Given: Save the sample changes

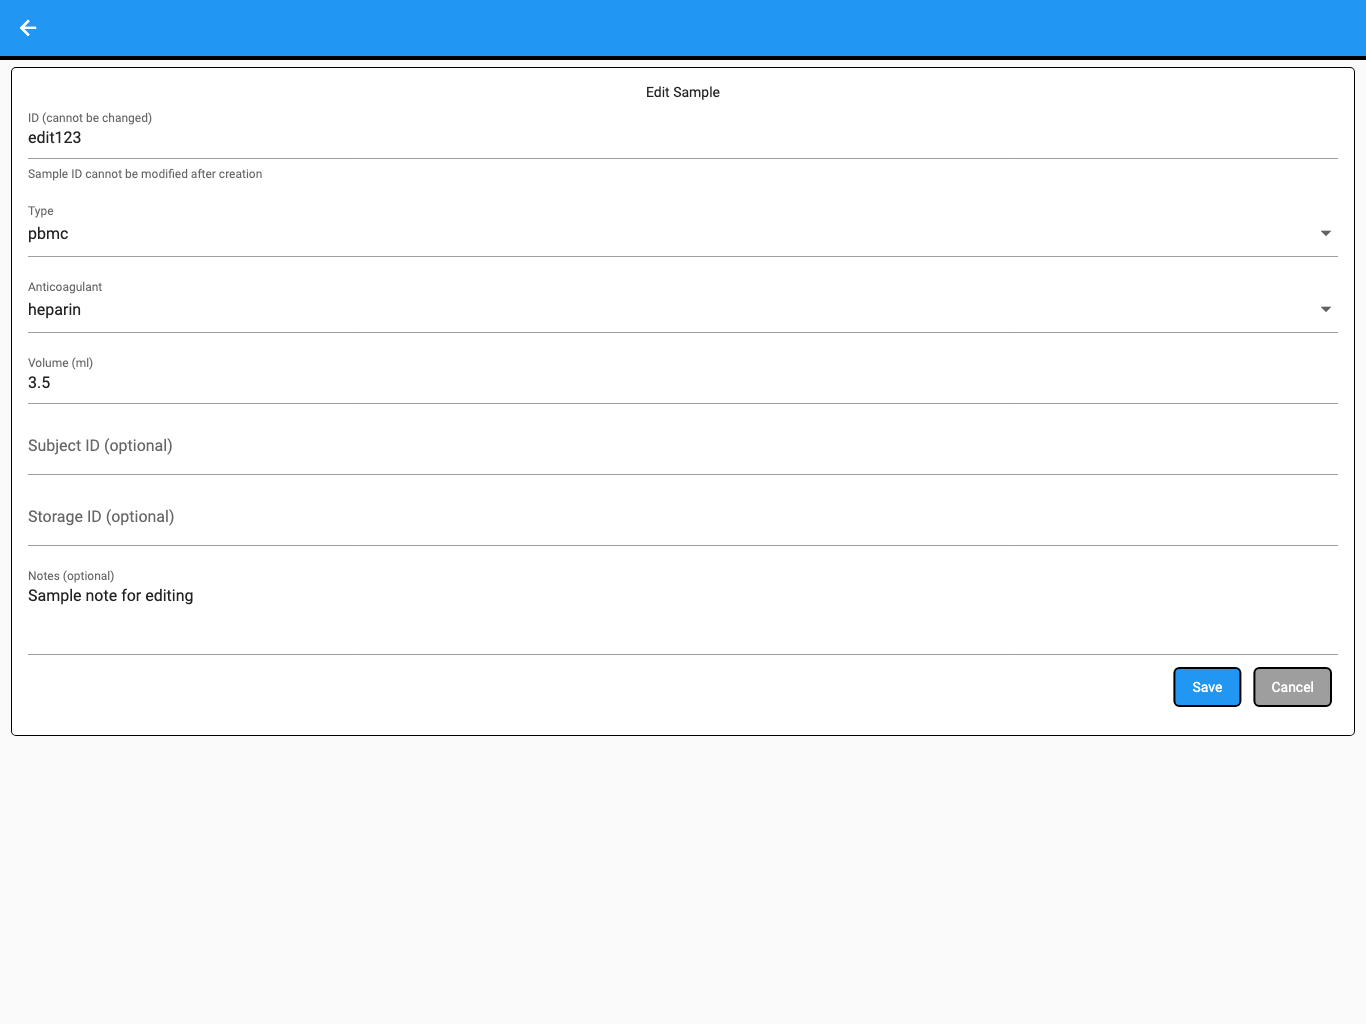Looking at the screenshot, I should [x=1207, y=687].
